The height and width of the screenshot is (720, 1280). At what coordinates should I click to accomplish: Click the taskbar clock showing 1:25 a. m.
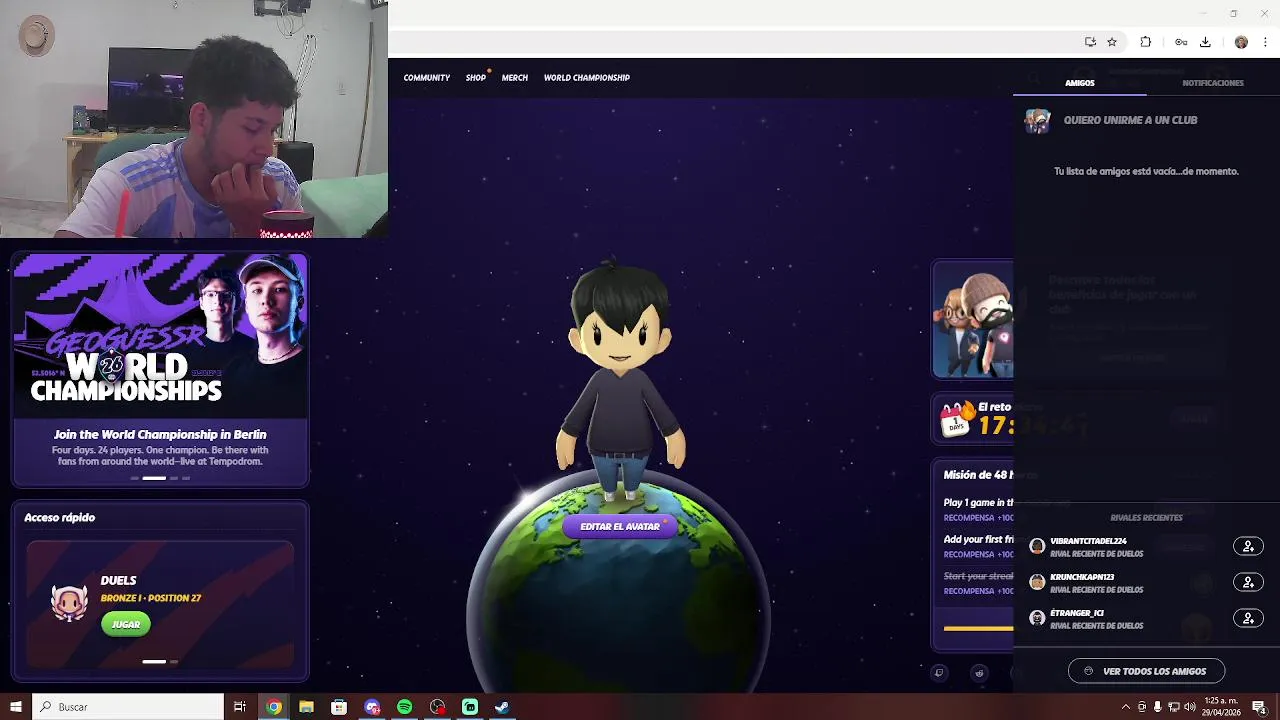point(1222,707)
